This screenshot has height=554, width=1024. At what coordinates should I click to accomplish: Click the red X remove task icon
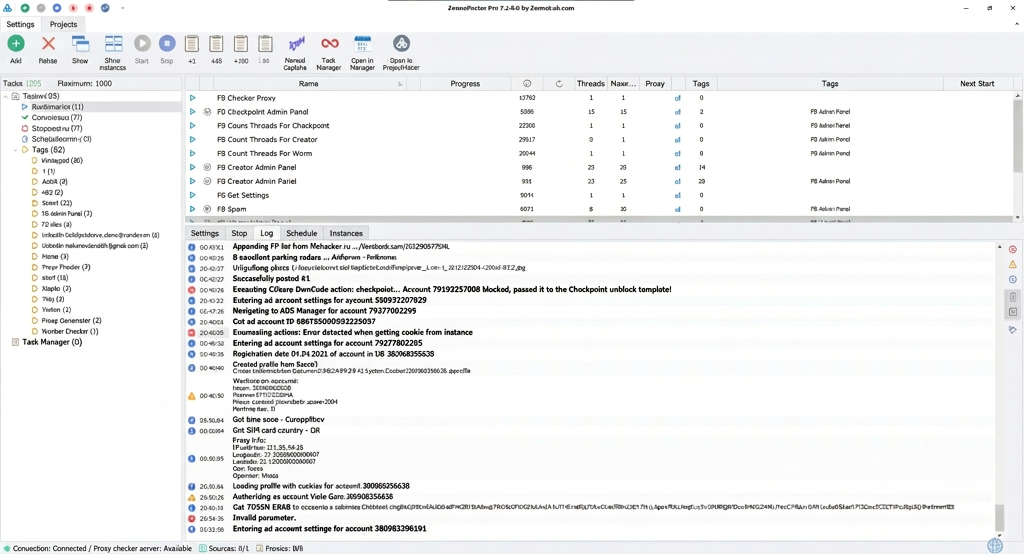coord(48,44)
